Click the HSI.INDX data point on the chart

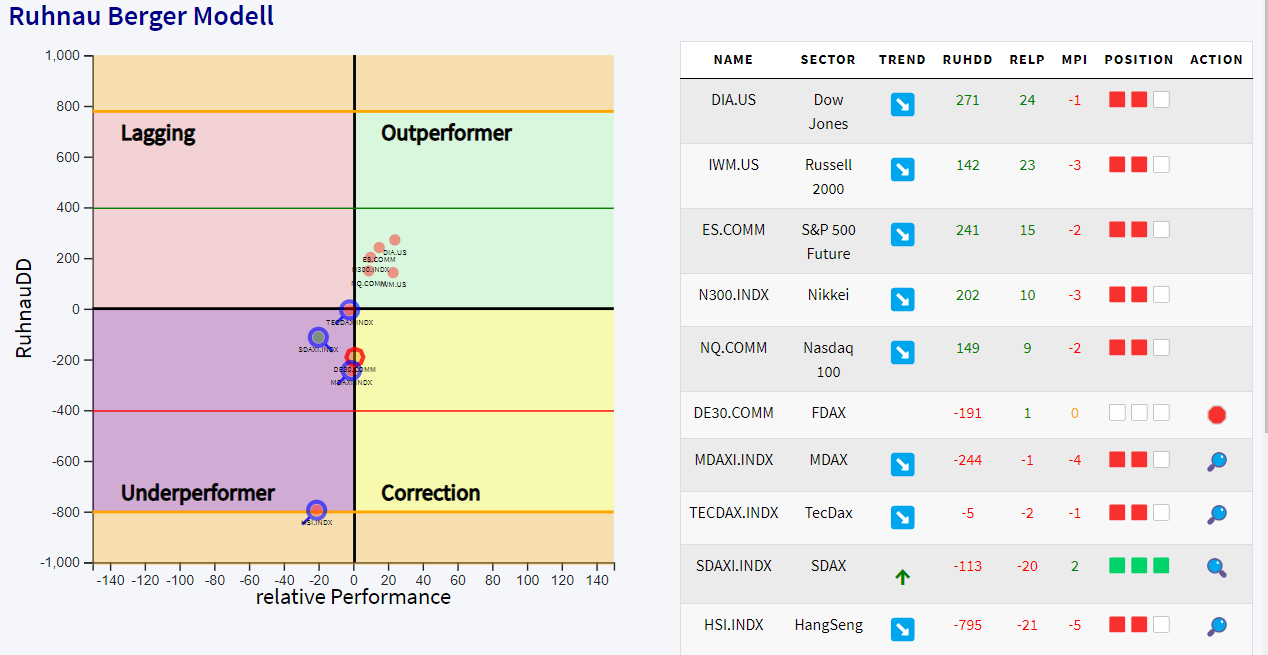[316, 511]
